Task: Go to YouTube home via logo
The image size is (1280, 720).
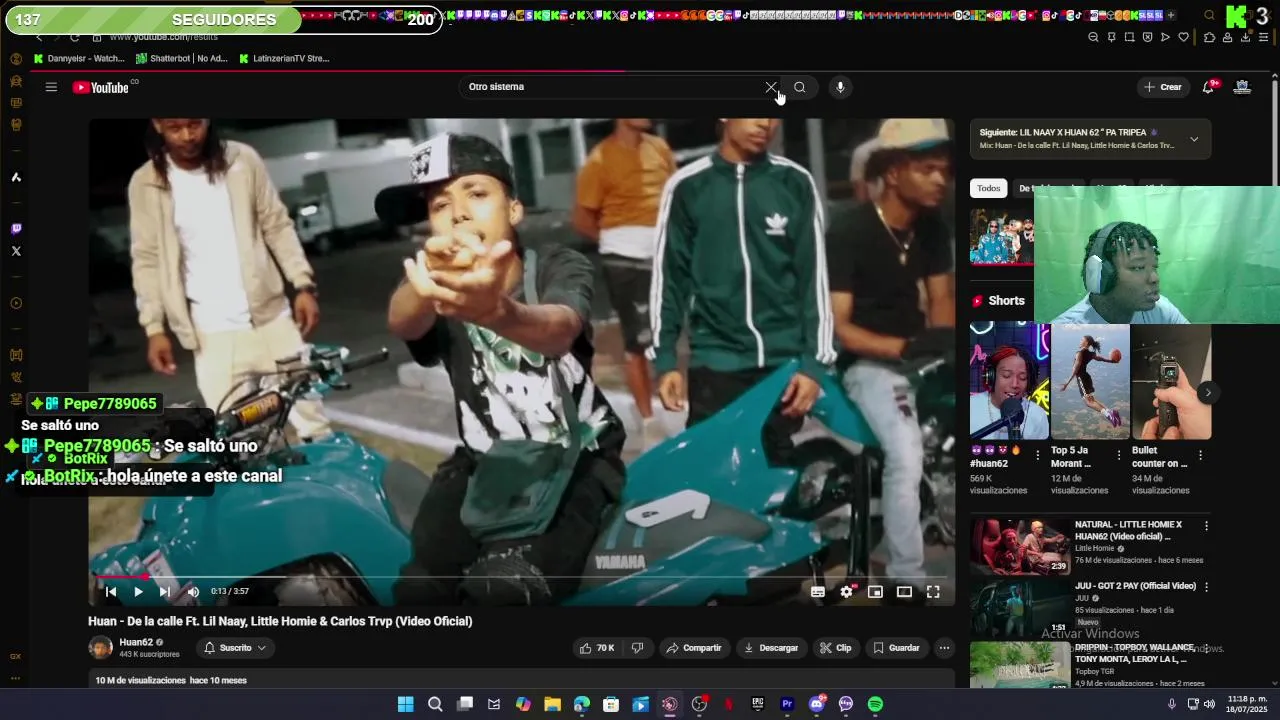Action: tap(101, 88)
